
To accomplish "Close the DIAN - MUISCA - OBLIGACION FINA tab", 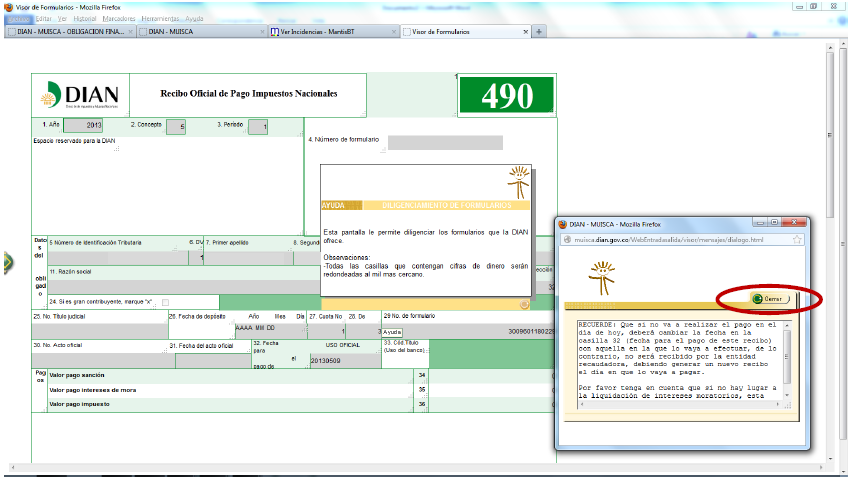I will point(130,32).
